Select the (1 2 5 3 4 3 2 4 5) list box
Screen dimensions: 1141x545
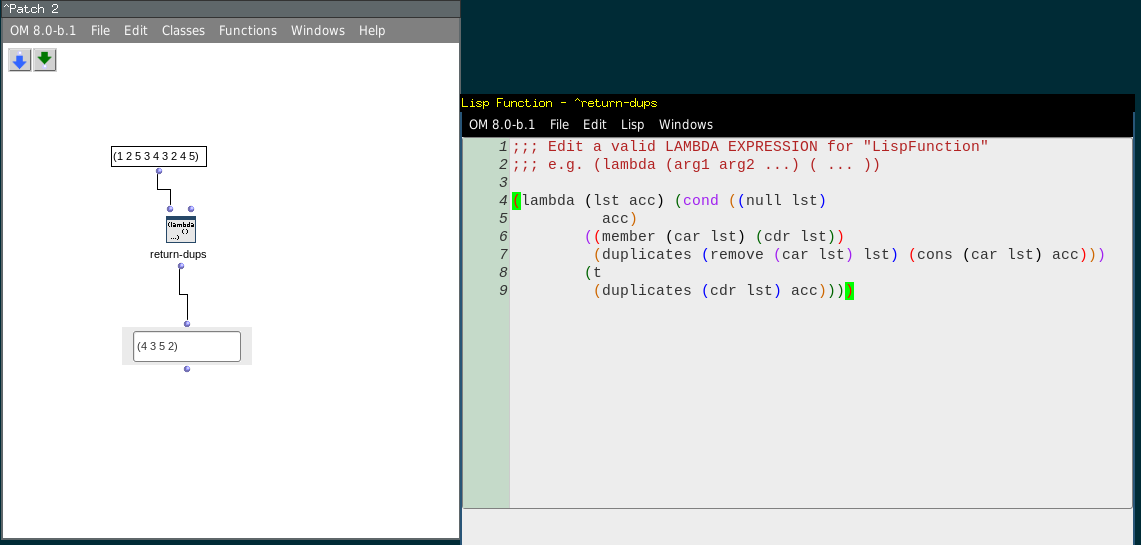(158, 156)
